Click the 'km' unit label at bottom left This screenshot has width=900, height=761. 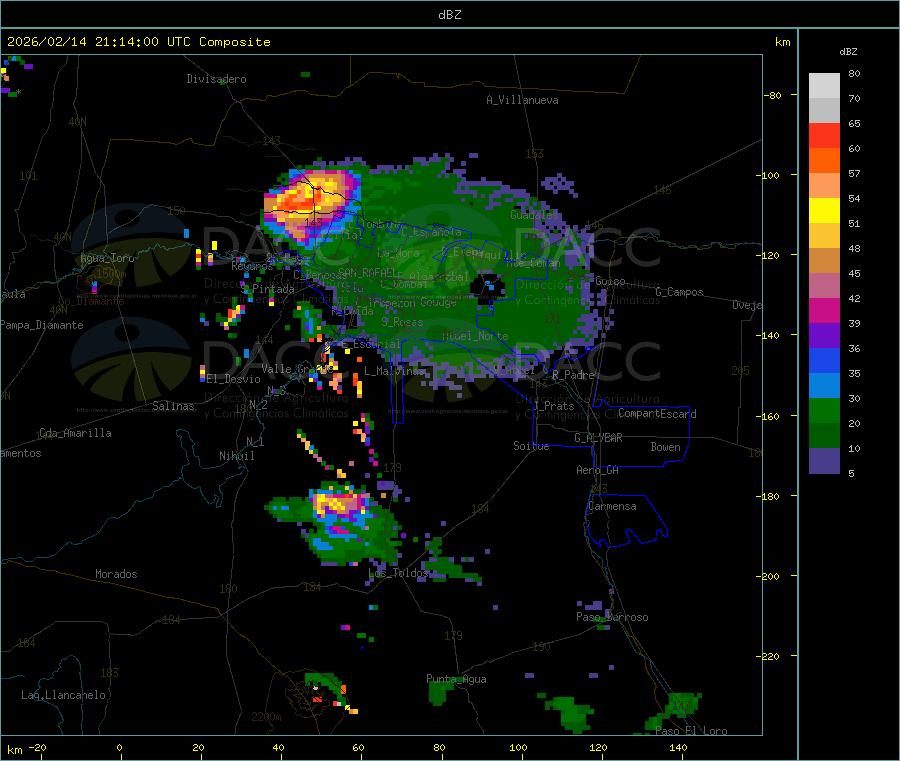pos(14,750)
